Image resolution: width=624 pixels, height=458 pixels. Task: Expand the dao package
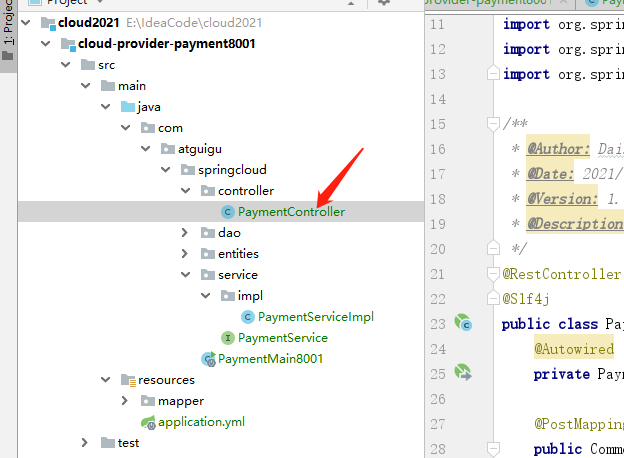coord(185,232)
